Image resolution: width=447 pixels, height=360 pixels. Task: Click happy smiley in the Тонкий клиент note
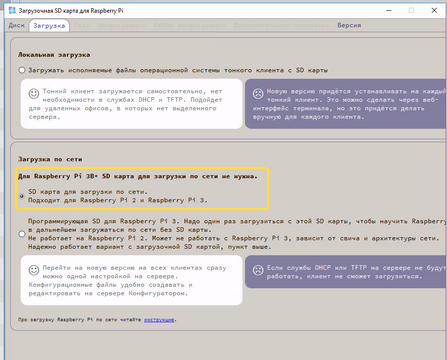click(x=34, y=94)
